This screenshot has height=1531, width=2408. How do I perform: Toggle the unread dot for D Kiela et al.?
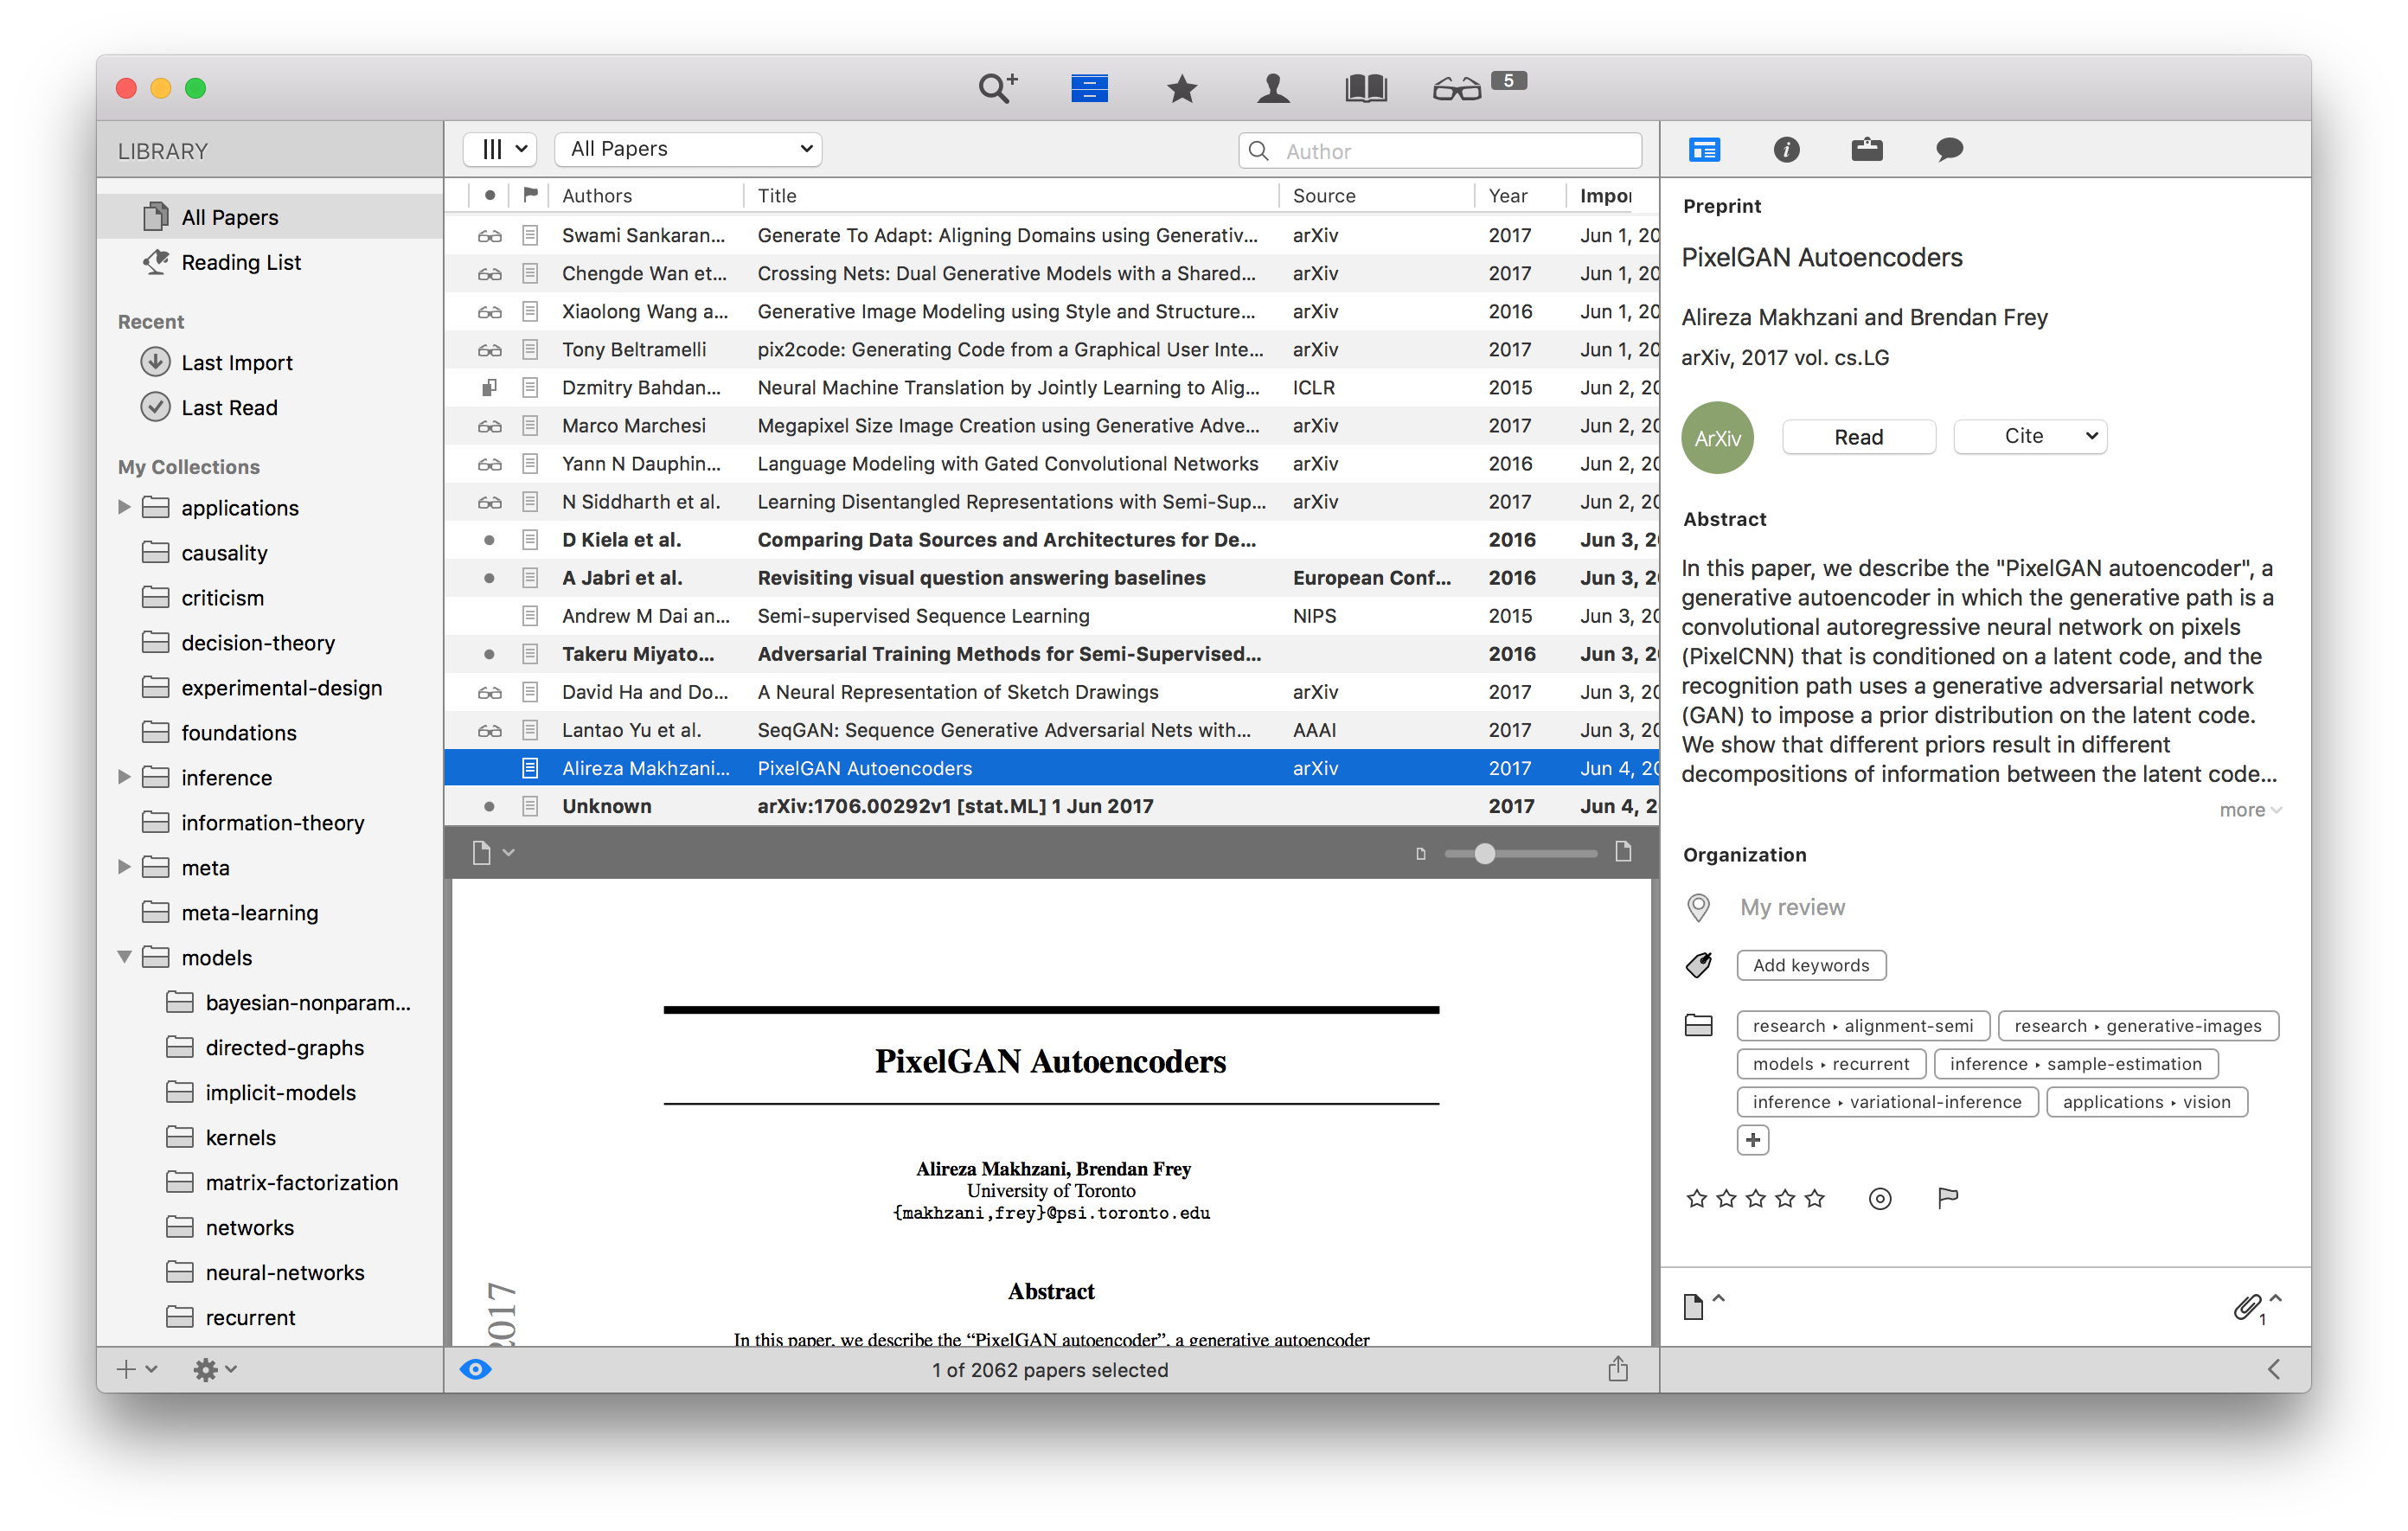point(489,540)
